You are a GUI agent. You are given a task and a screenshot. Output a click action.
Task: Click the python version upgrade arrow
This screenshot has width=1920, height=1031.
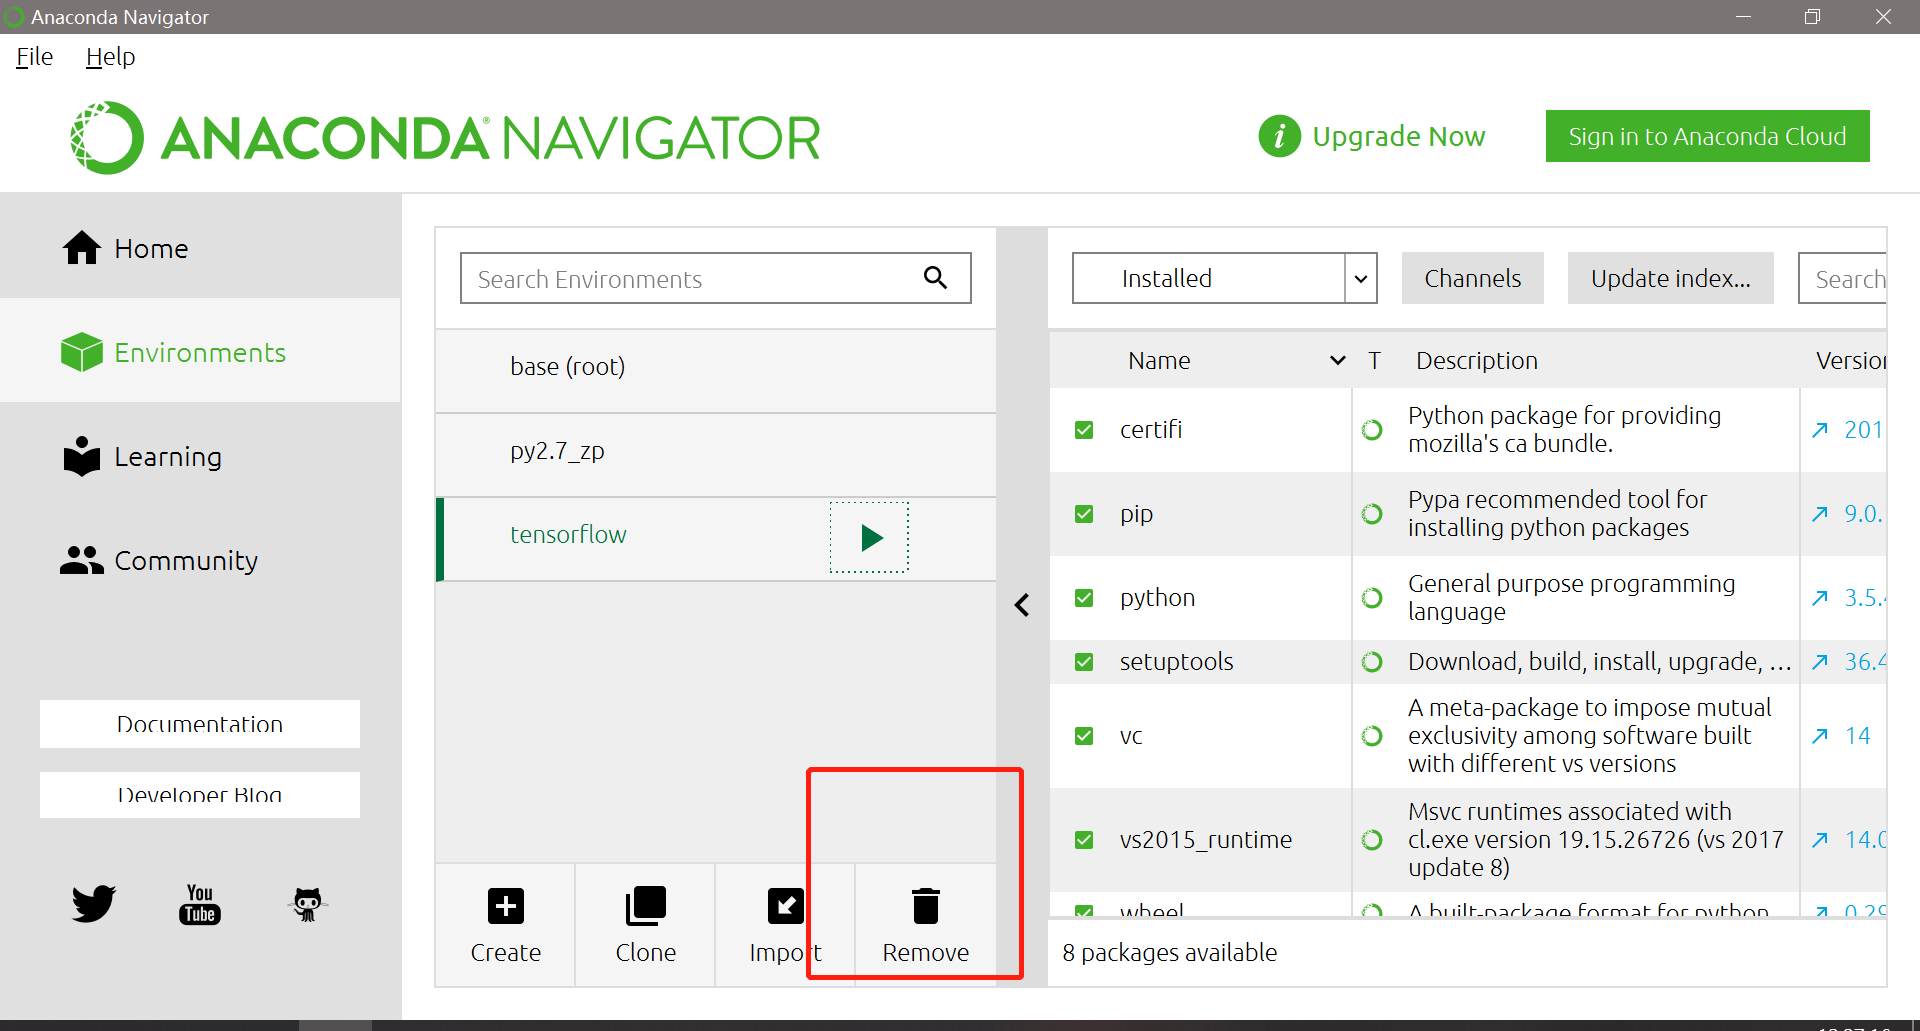(1820, 598)
